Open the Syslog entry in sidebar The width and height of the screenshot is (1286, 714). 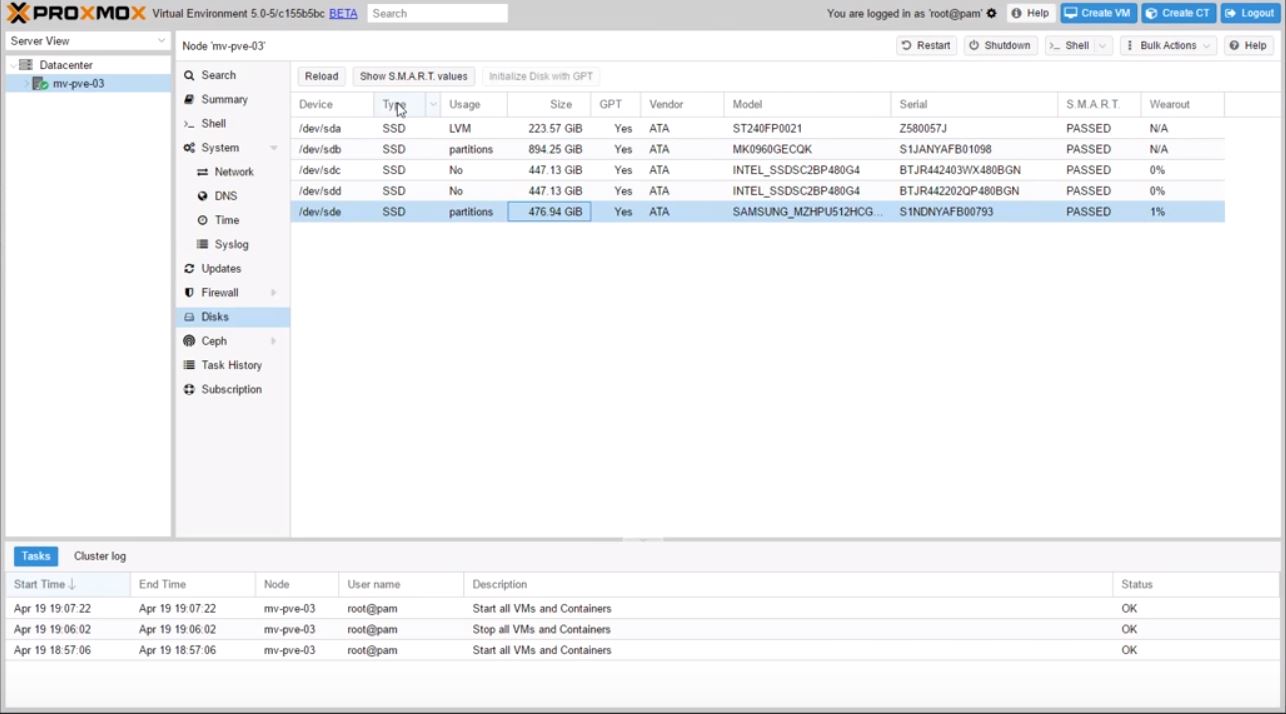(x=231, y=244)
